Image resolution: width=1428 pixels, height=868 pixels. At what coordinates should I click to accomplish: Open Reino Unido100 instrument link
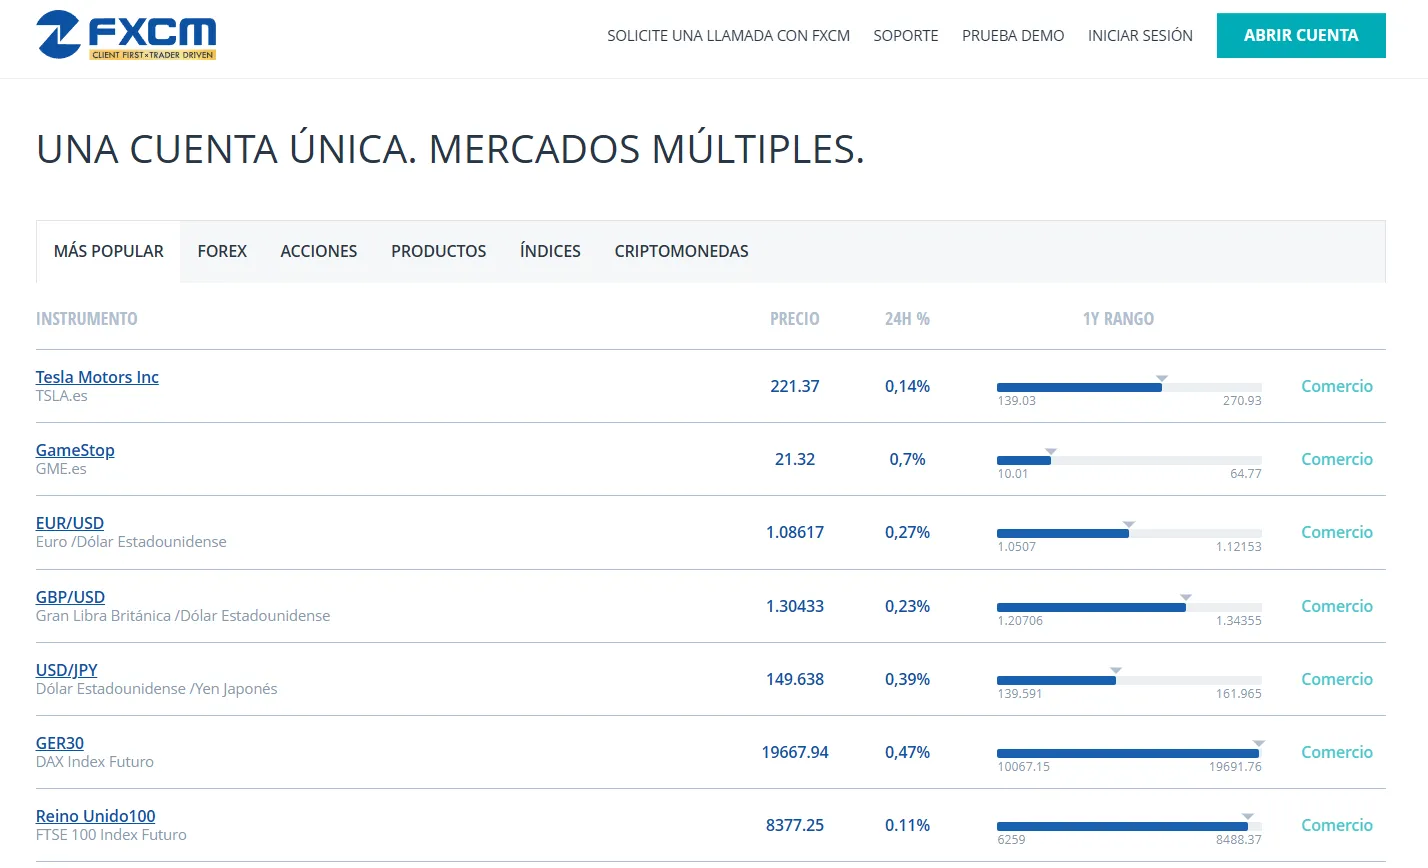pos(96,816)
